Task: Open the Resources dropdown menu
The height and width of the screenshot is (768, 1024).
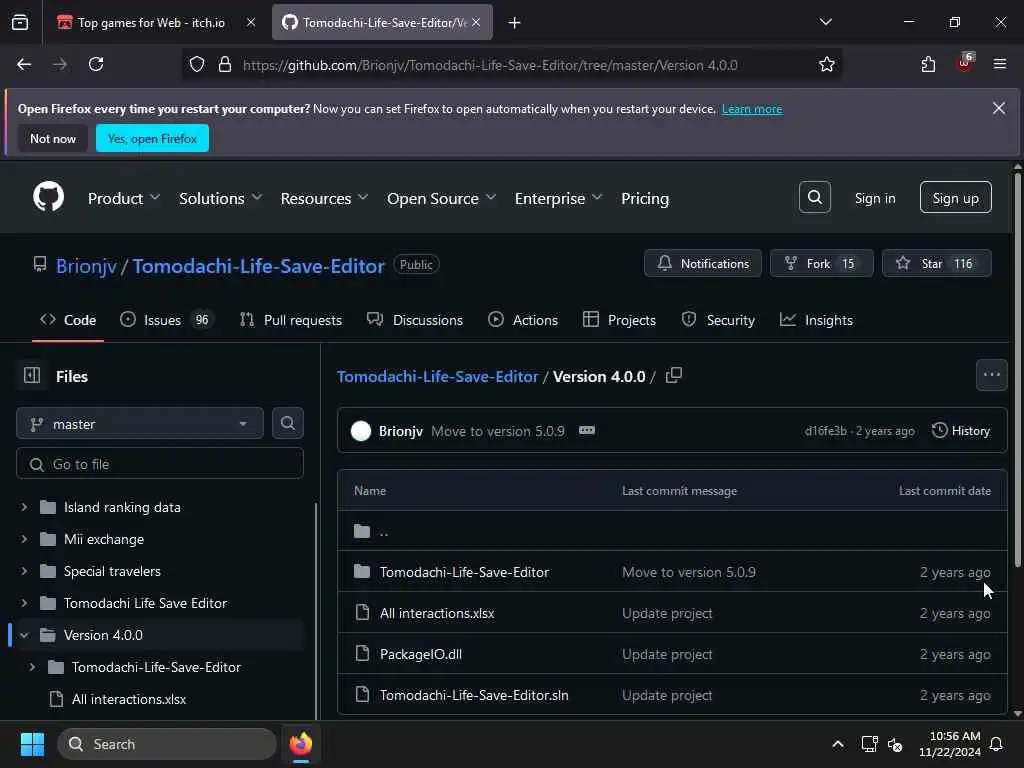Action: 324,198
